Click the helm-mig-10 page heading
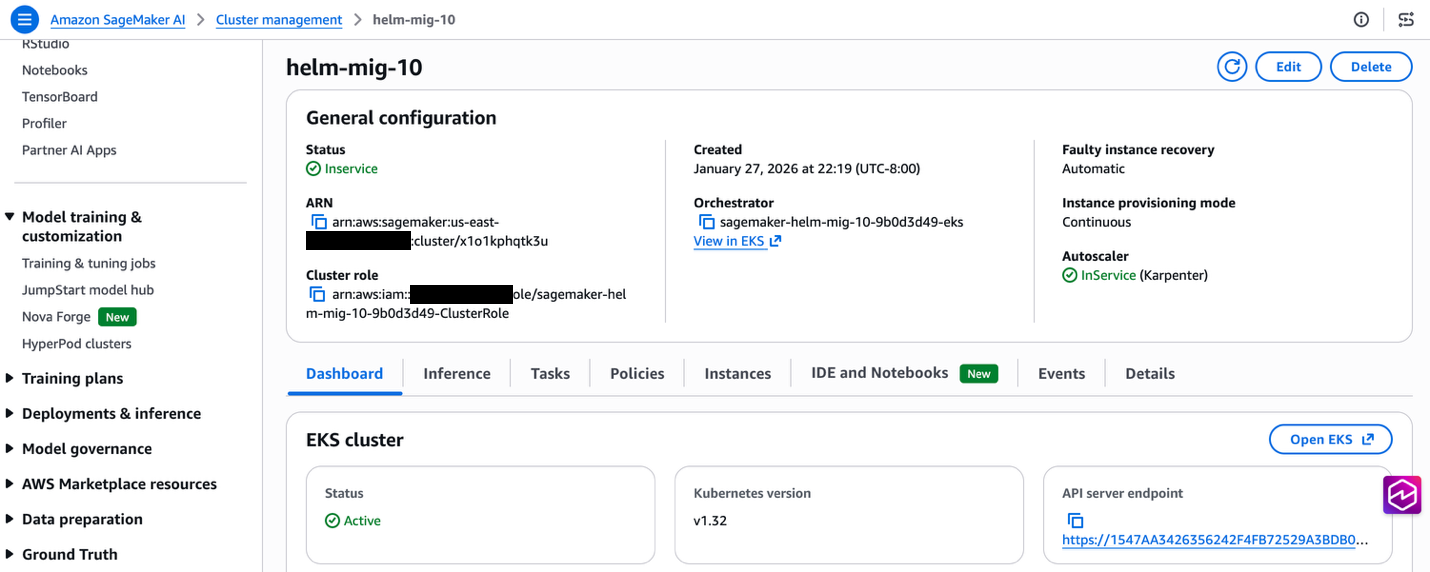 point(354,67)
